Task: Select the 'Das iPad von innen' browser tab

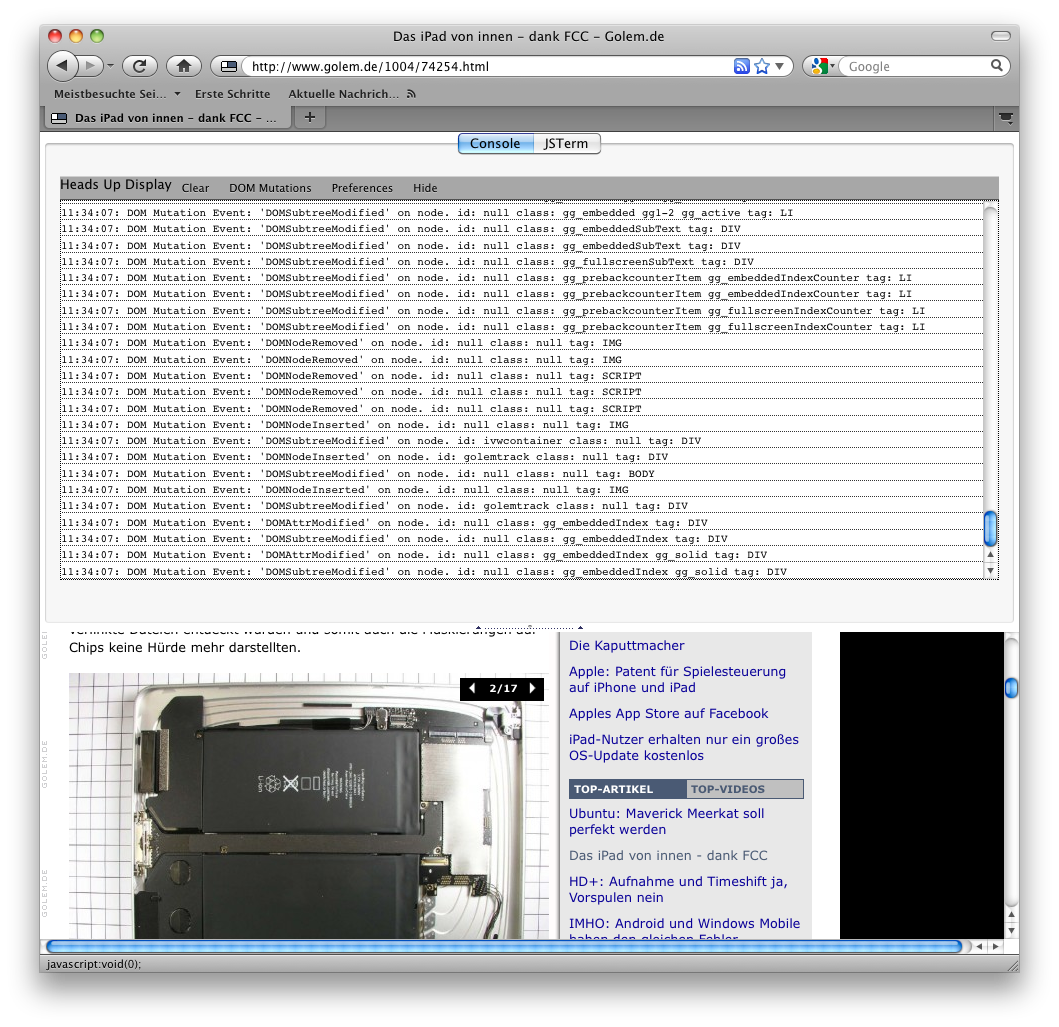Action: [x=169, y=117]
